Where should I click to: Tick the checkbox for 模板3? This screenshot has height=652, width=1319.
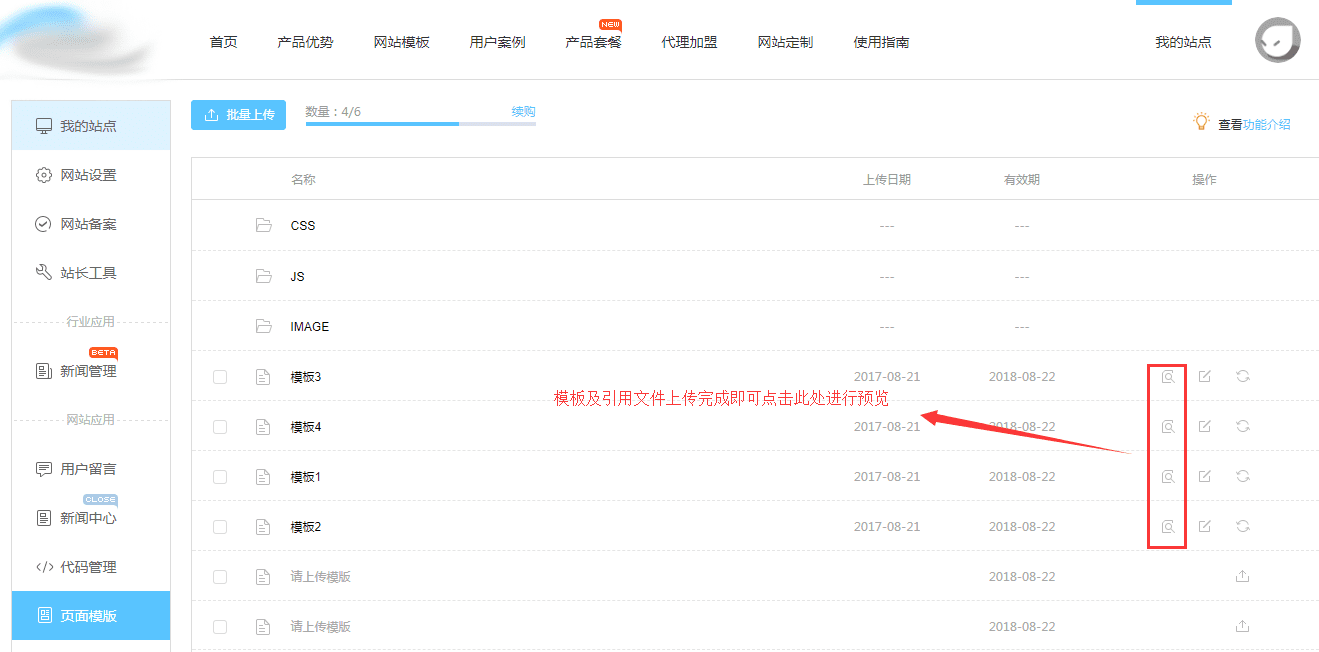coord(220,377)
